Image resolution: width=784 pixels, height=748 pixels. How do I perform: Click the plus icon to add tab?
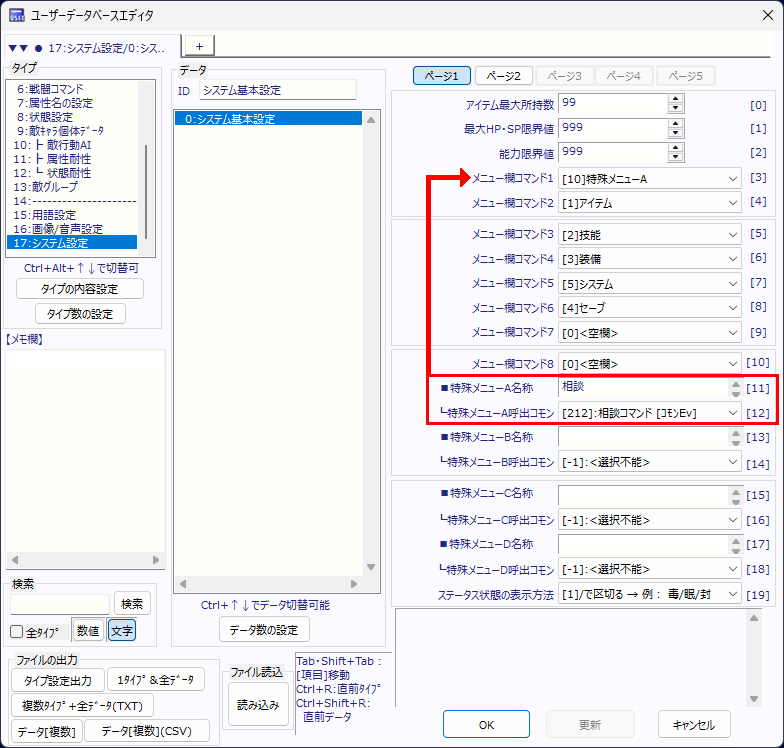(x=198, y=46)
